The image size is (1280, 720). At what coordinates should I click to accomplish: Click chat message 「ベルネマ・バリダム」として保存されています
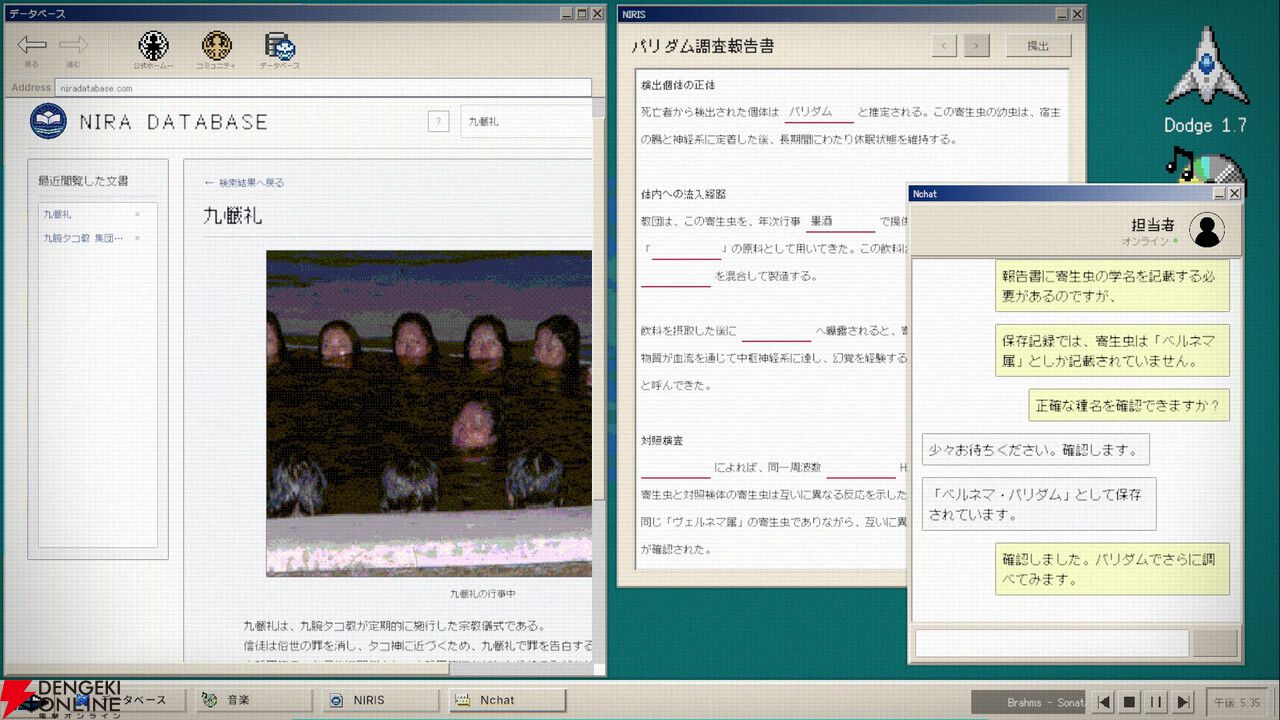(x=1039, y=504)
